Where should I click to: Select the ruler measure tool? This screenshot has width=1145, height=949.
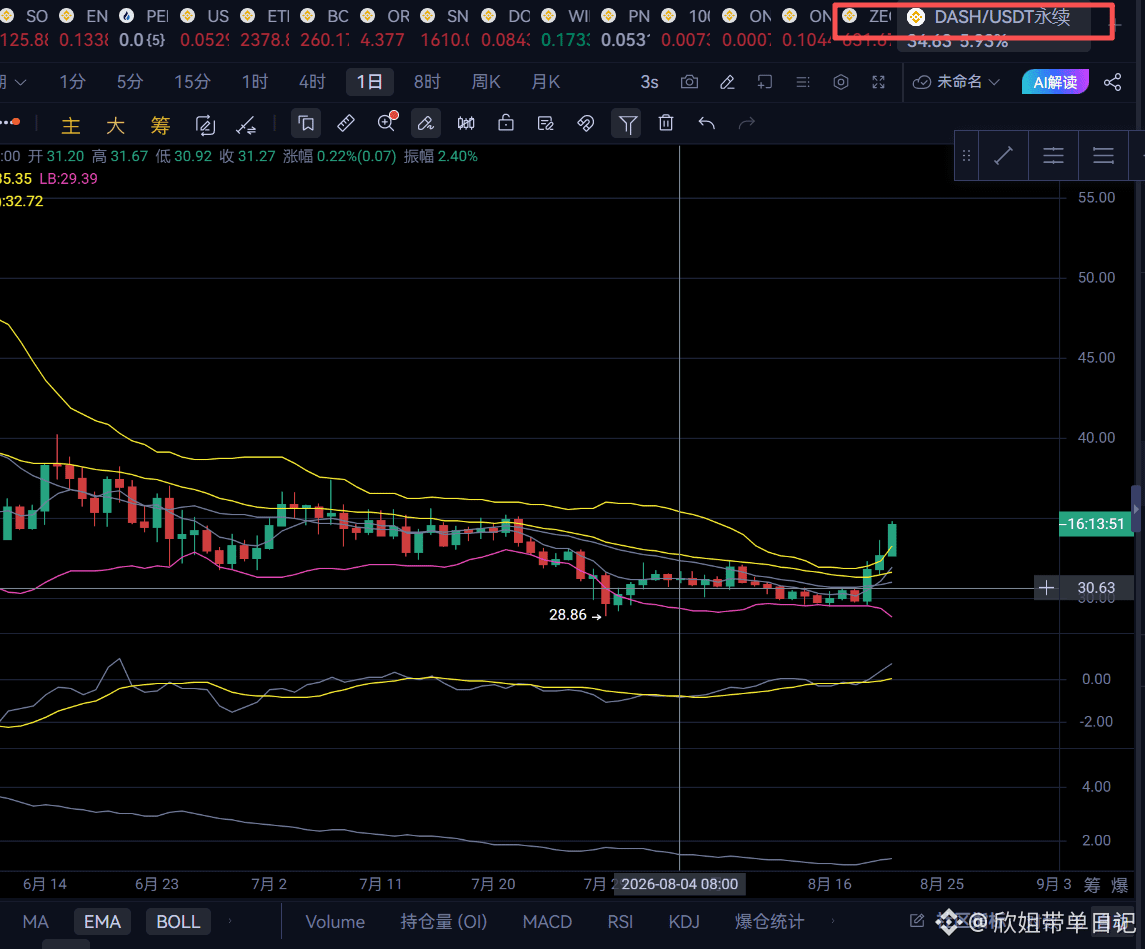point(346,123)
